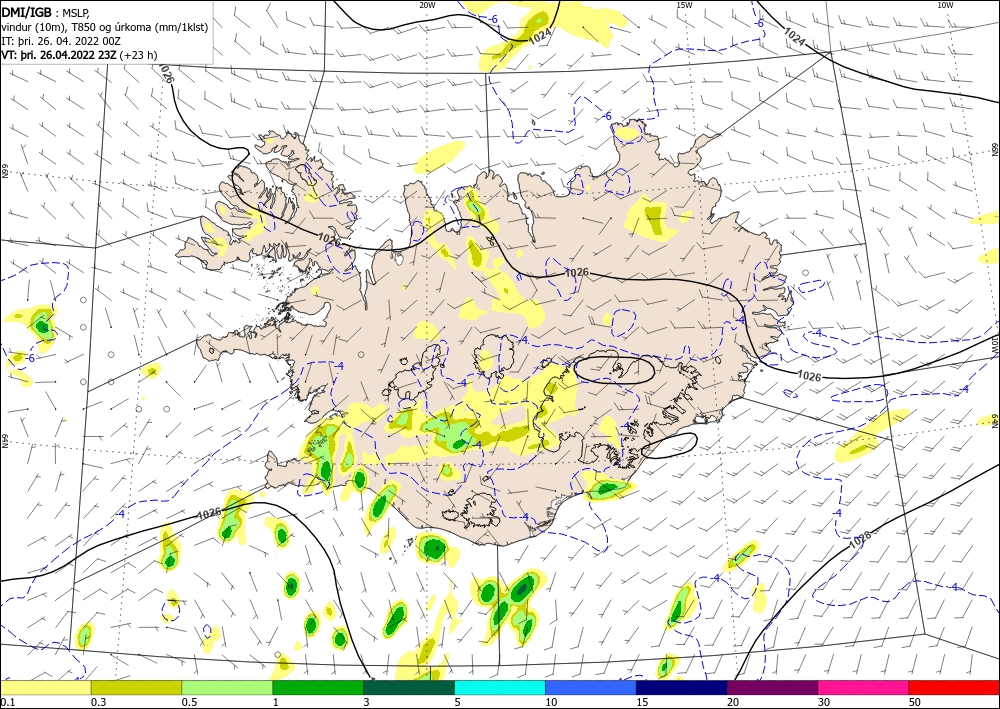Click the navy 15–20 legend swatch
1000x709 pixels.
coord(682,687)
